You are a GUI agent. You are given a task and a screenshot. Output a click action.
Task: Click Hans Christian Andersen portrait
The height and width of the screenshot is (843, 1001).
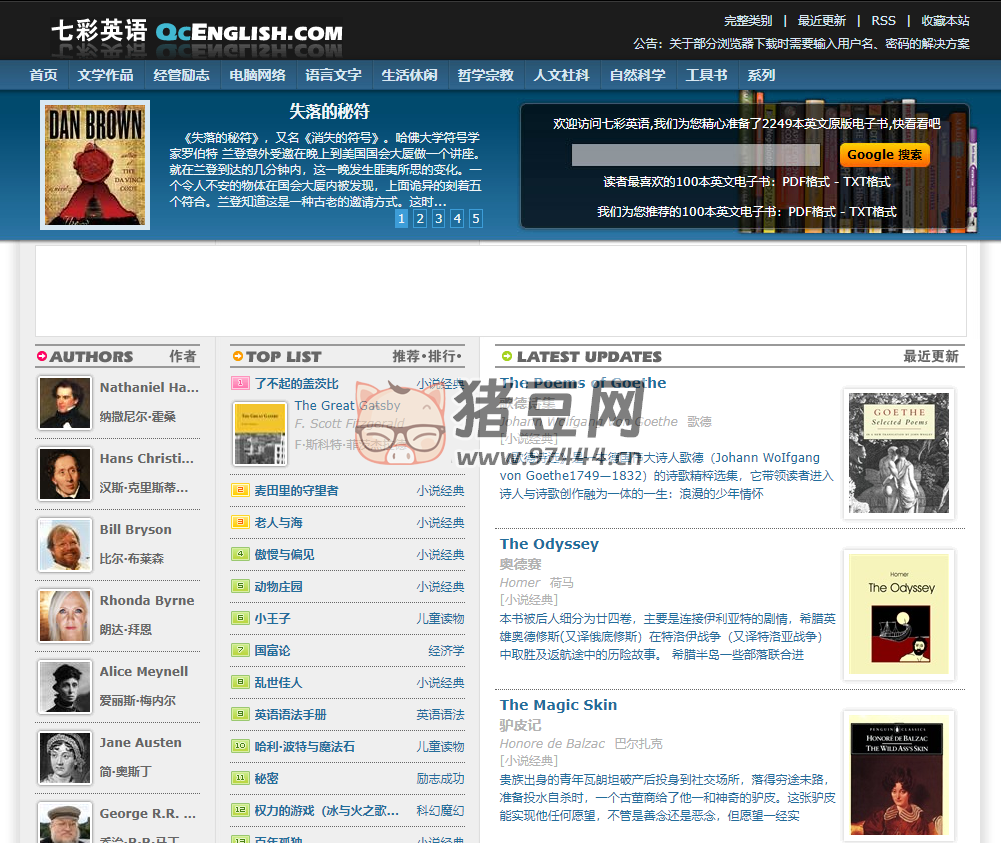point(64,474)
